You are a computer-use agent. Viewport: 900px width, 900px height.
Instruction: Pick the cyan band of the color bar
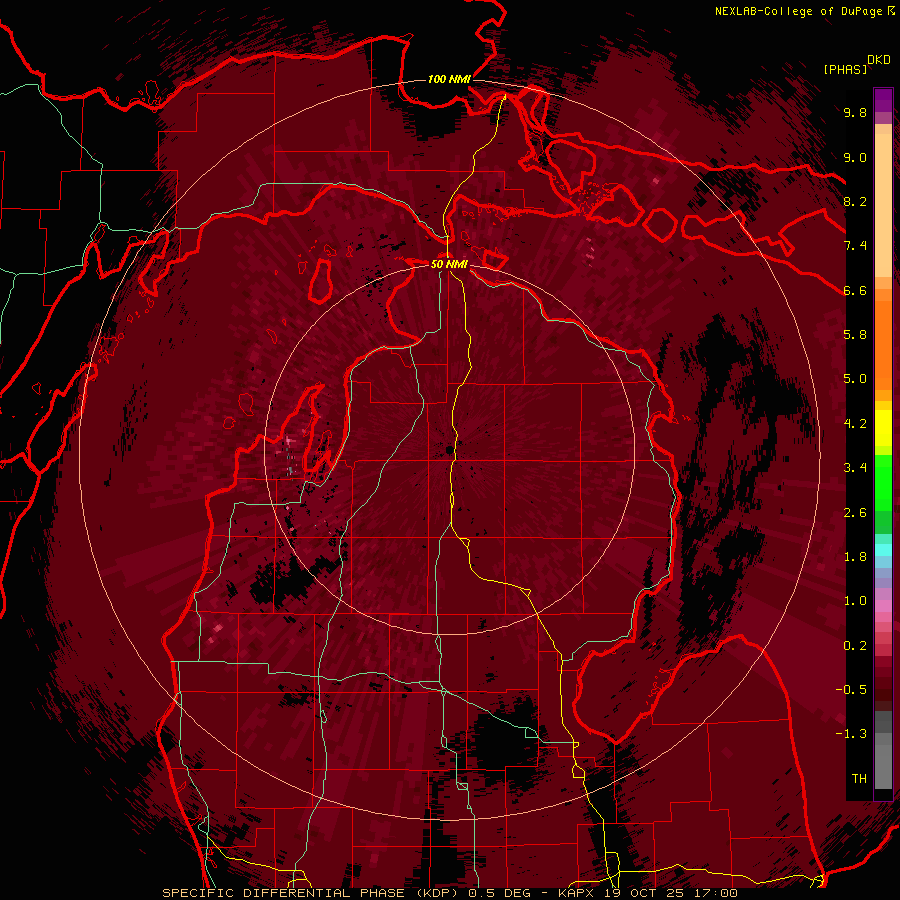883,550
